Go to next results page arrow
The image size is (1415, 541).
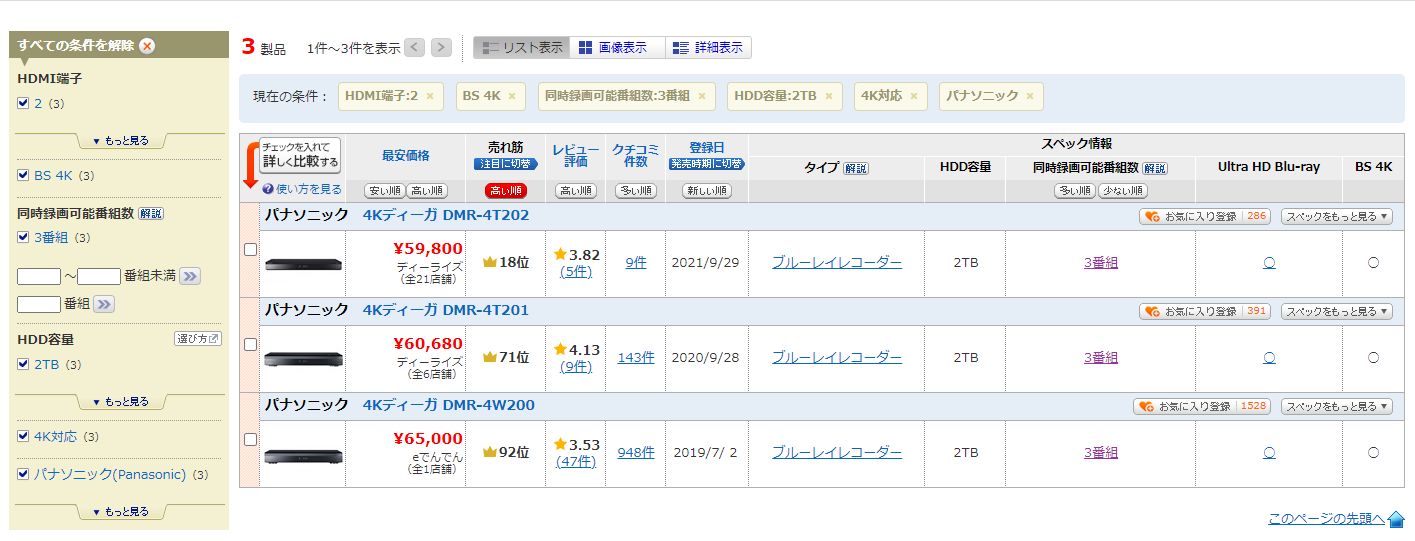coord(441,48)
